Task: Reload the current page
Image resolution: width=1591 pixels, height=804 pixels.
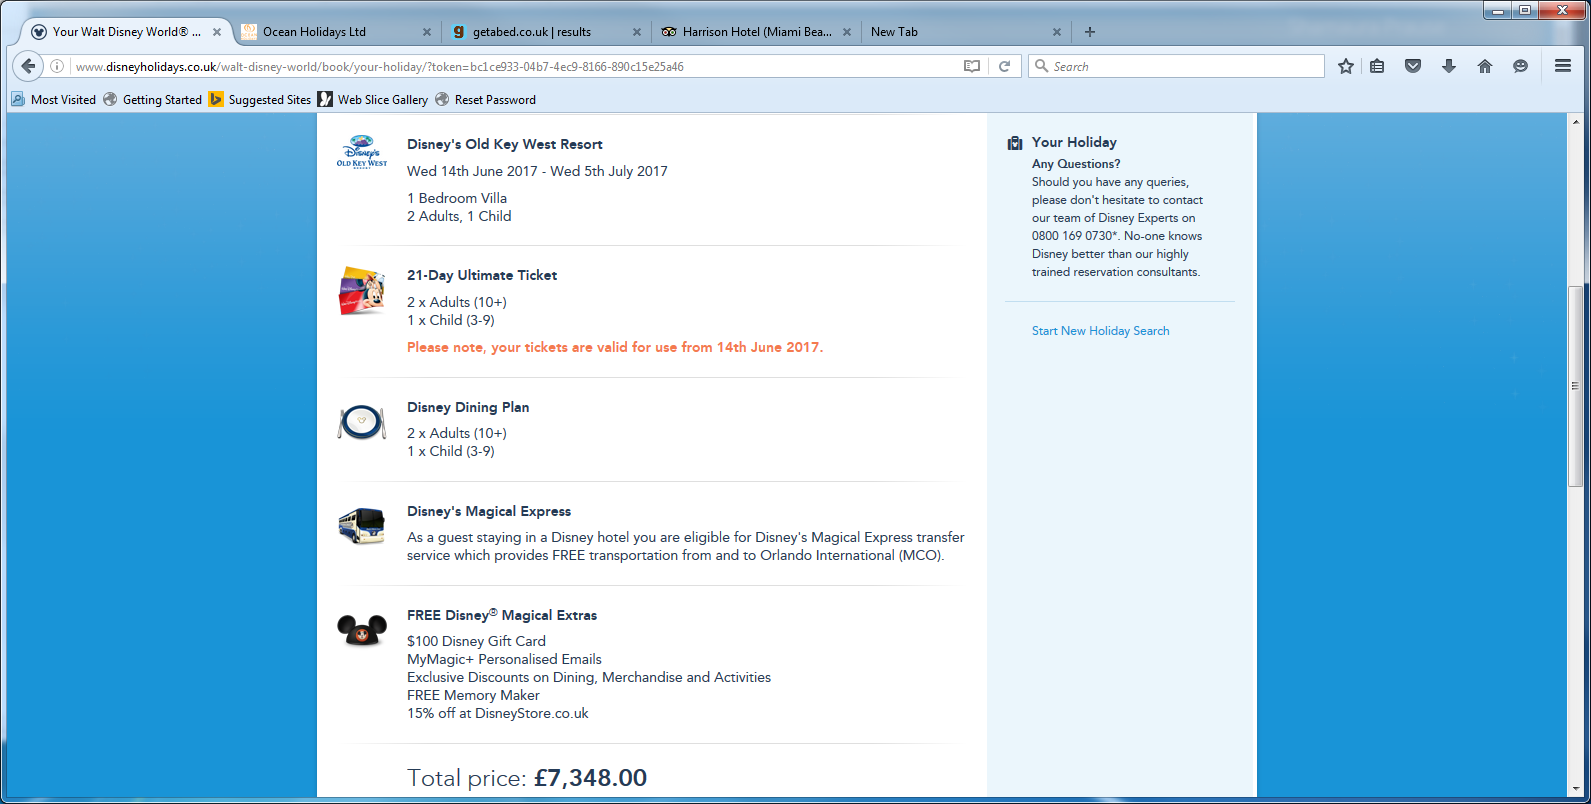Action: coord(1004,66)
